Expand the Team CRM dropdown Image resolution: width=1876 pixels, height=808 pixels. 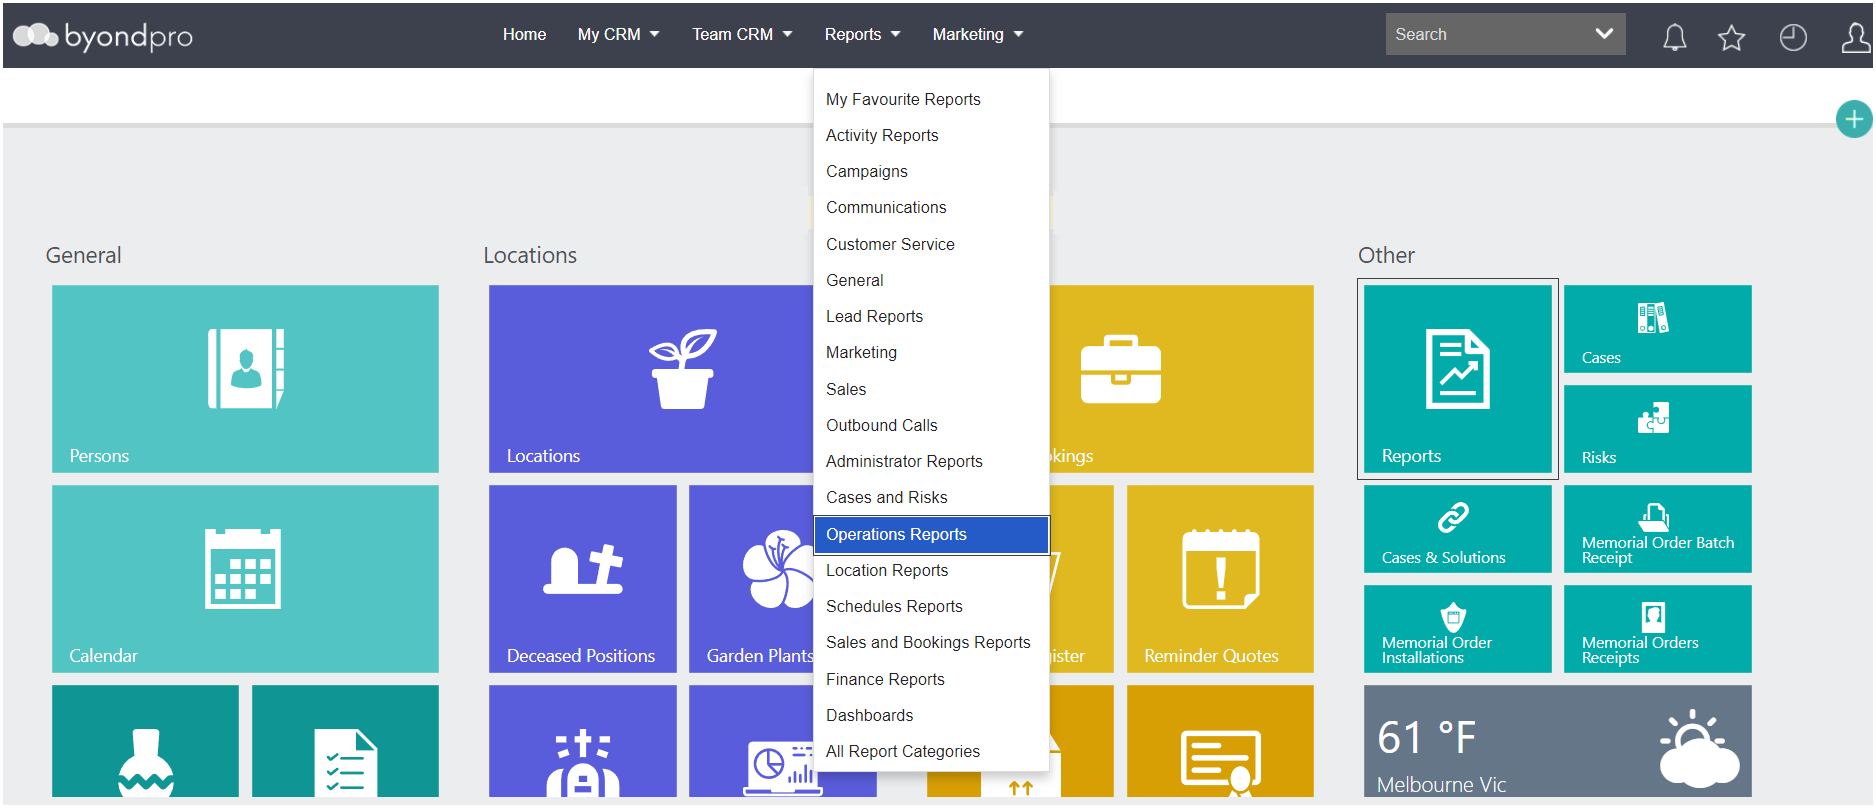pos(742,35)
